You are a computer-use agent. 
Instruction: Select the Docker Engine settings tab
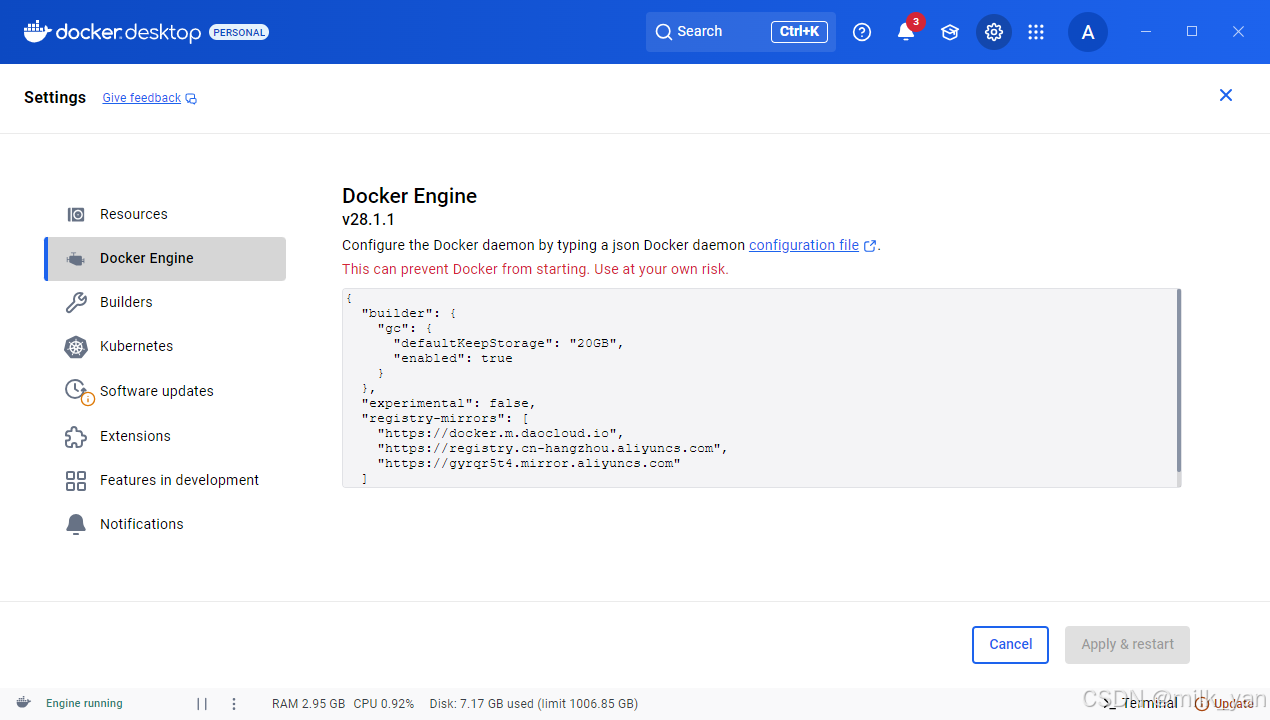(x=165, y=259)
